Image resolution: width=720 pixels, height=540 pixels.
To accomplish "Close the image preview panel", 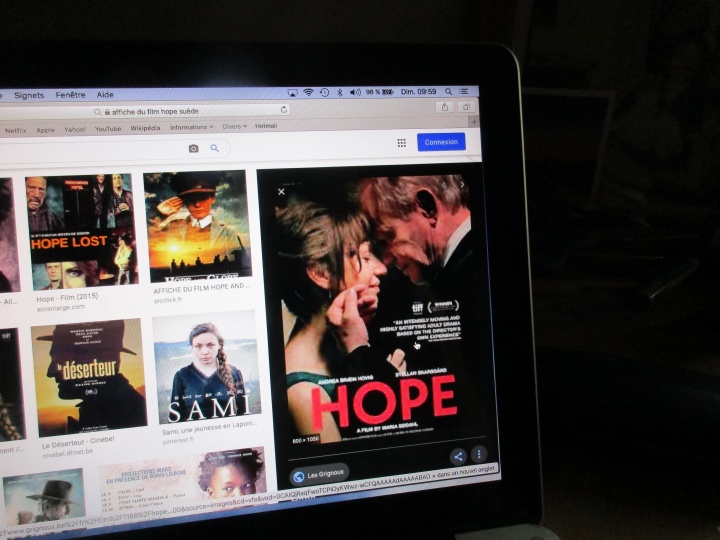I will tap(281, 191).
